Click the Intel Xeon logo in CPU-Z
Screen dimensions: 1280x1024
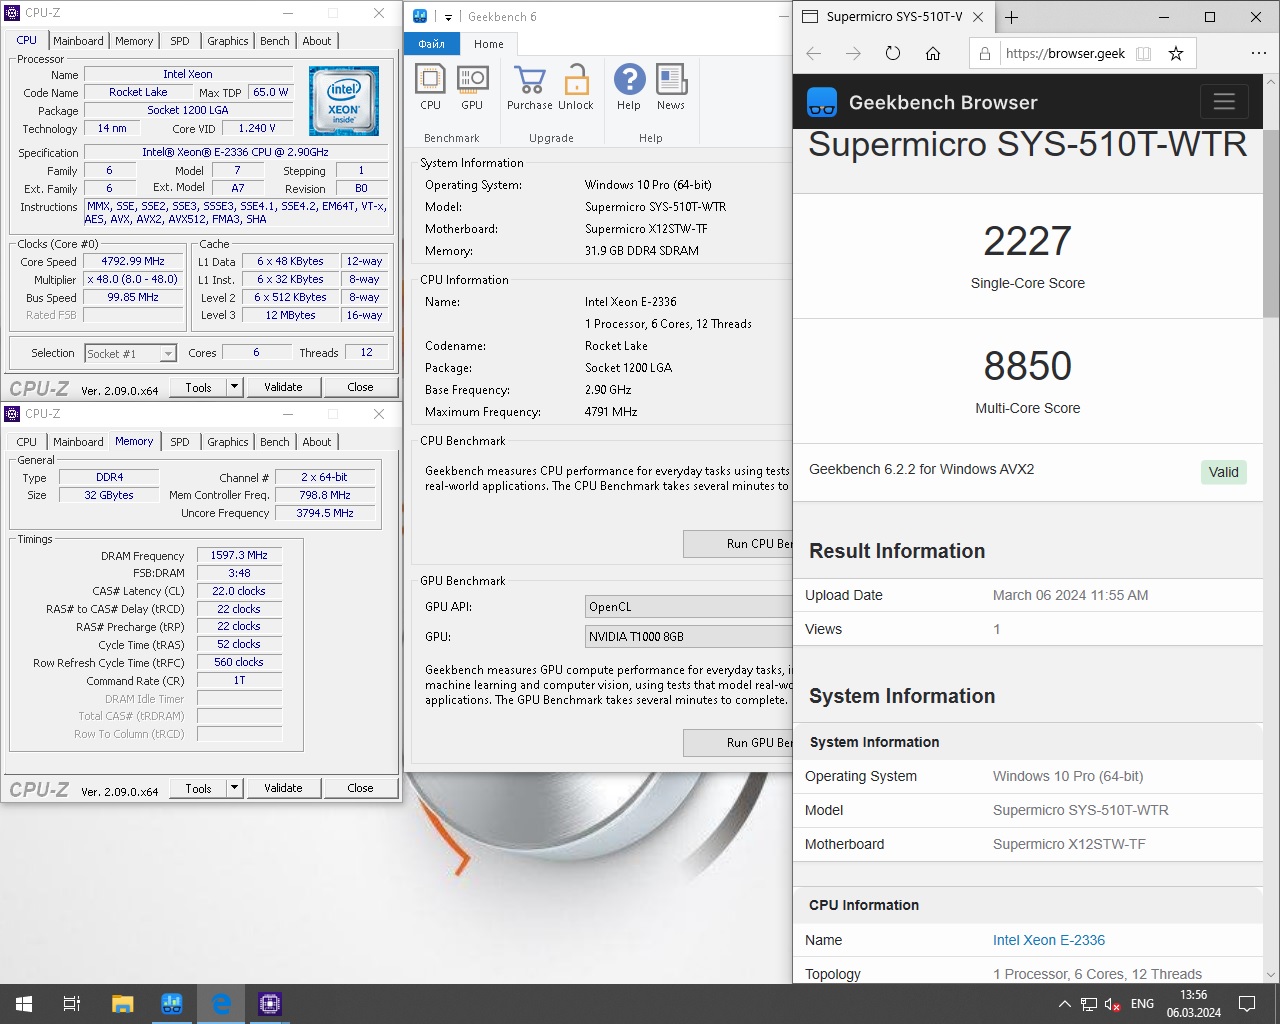click(344, 101)
